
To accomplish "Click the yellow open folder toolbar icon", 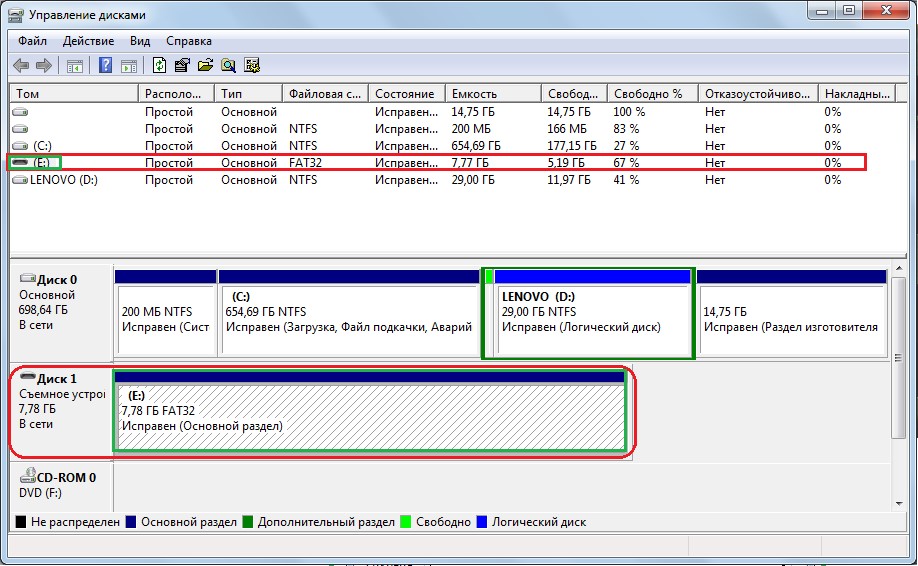I will [x=205, y=66].
